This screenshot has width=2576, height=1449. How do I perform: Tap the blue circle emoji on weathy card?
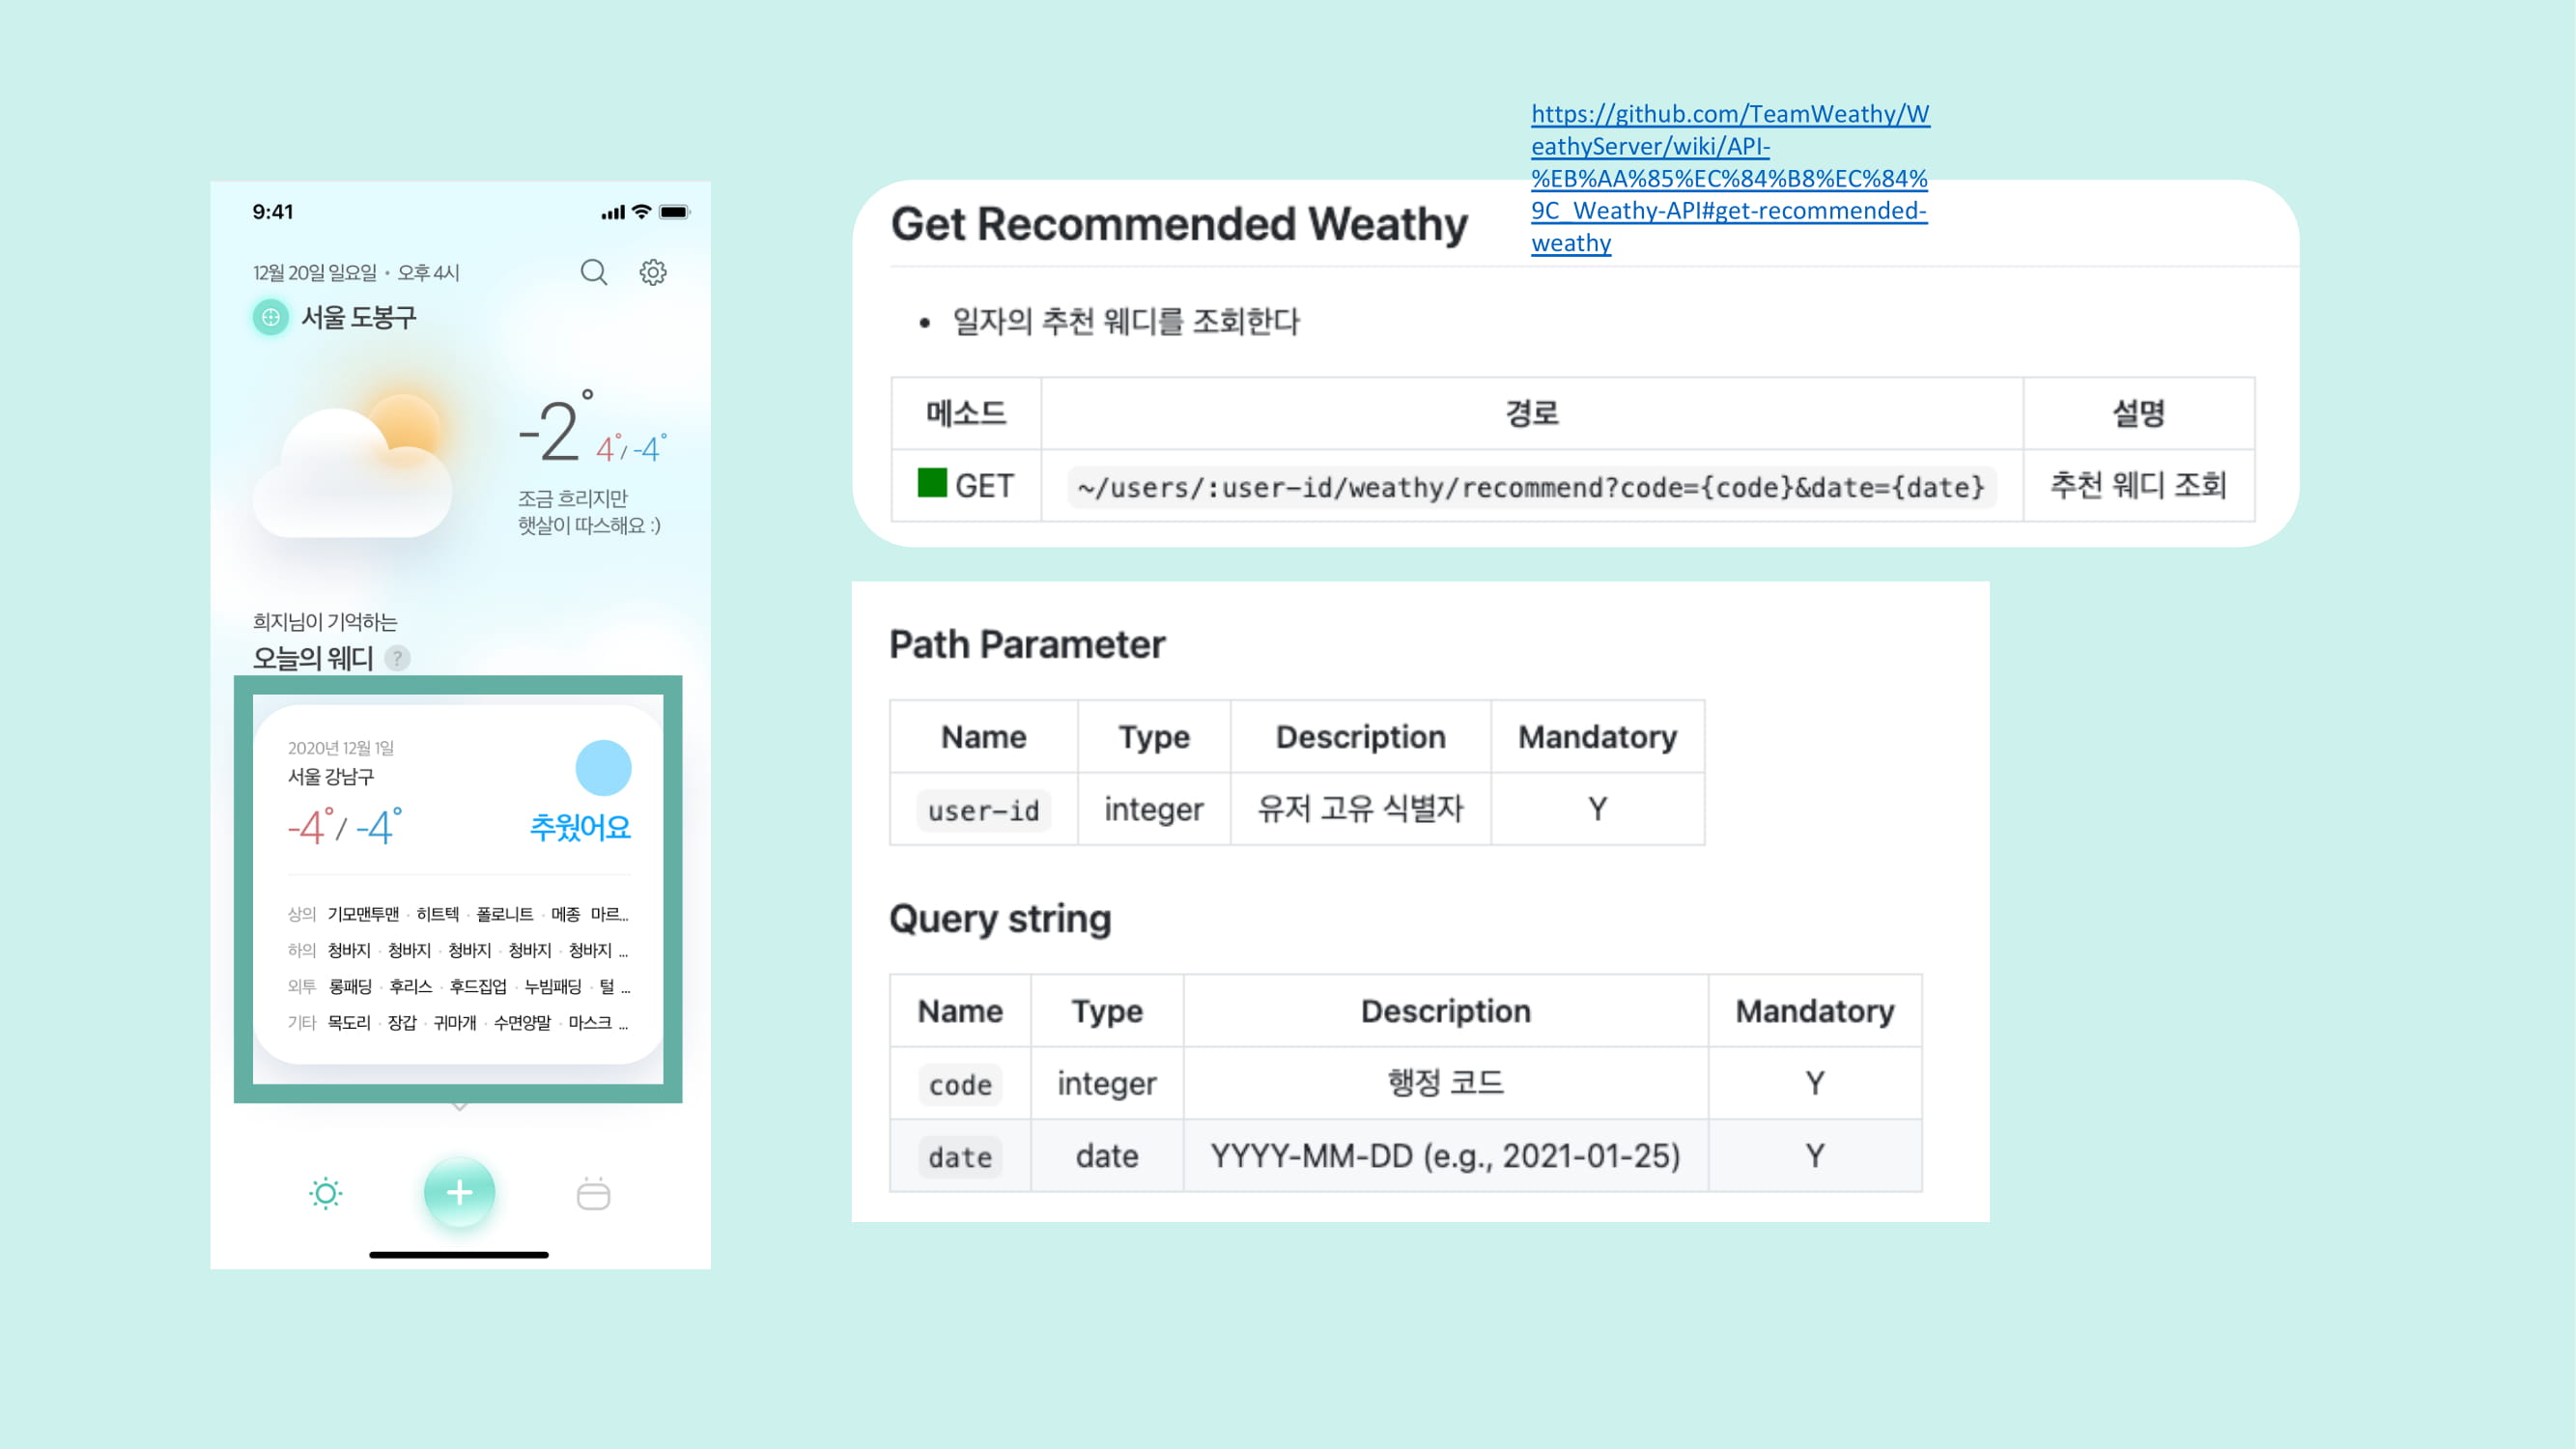(x=603, y=768)
